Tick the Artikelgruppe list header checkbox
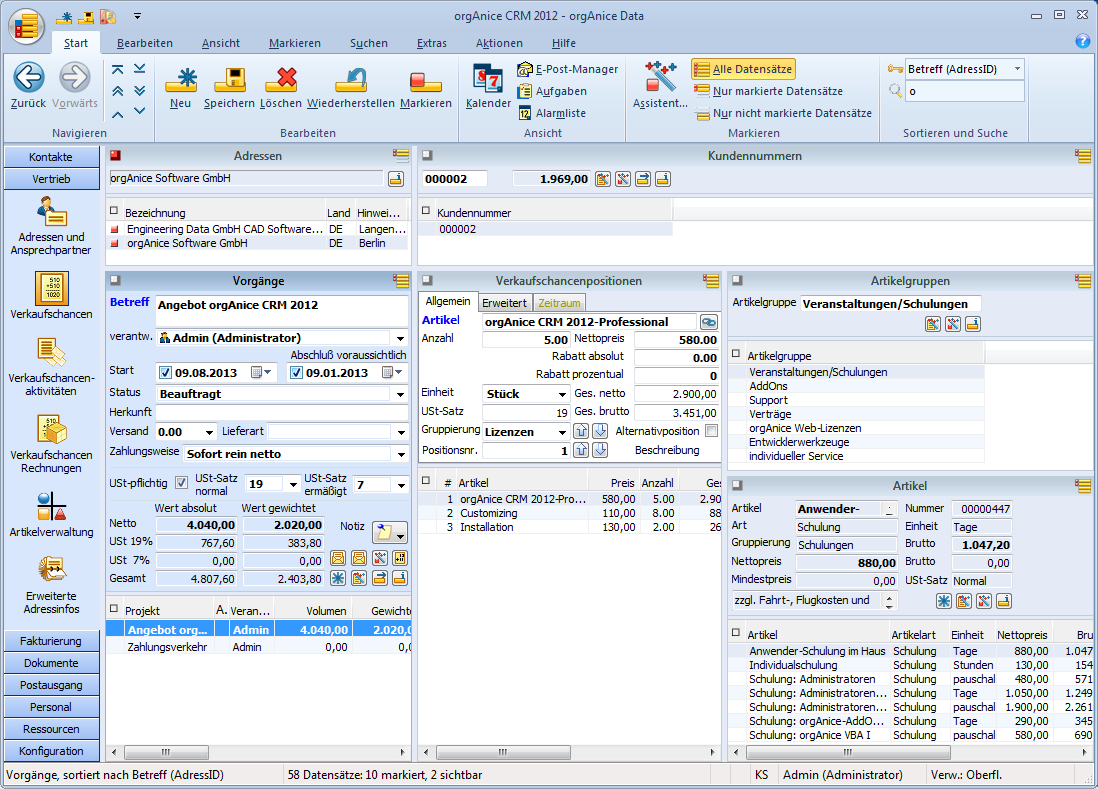This screenshot has width=1098, height=789. [x=736, y=354]
